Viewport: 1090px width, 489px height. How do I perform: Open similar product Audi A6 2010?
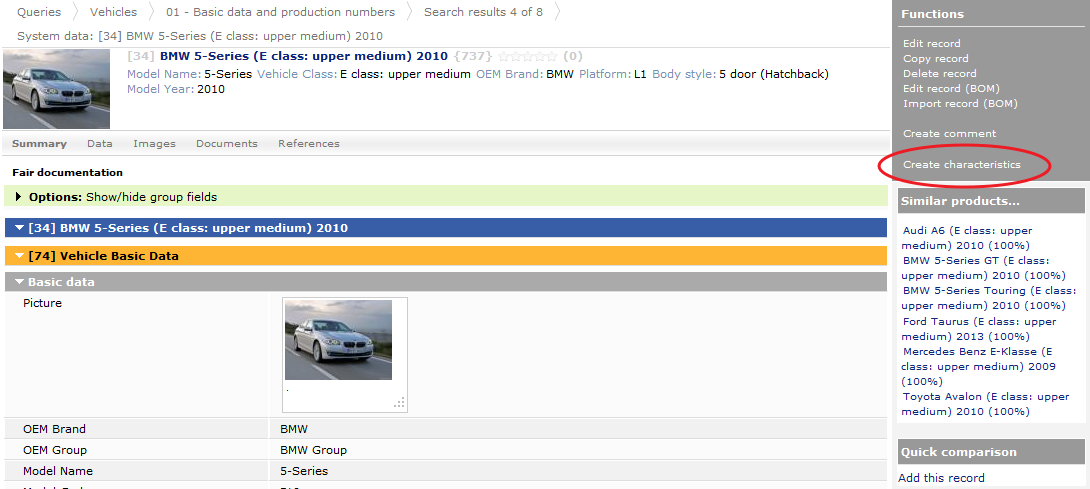tap(967, 238)
